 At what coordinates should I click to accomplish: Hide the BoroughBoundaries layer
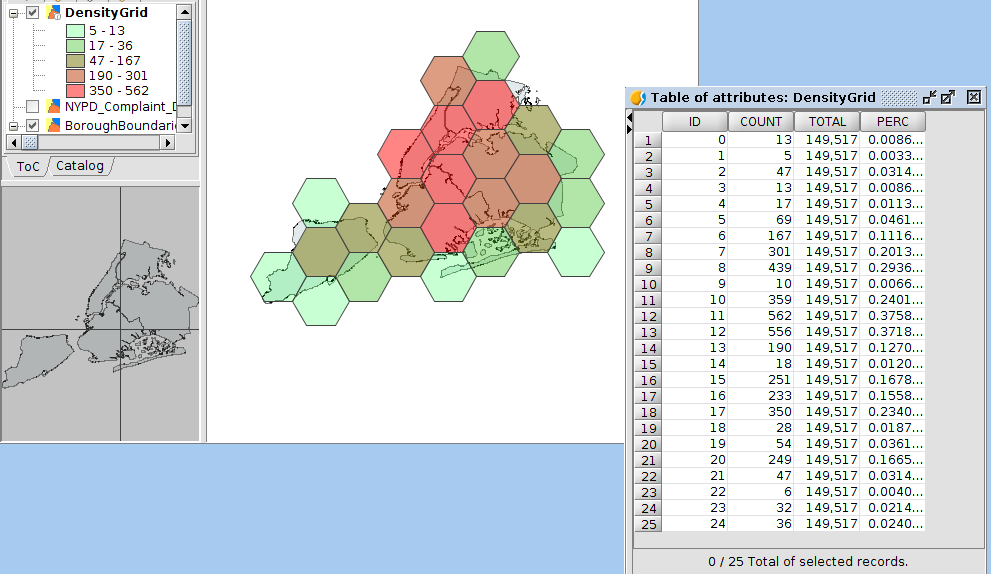(33, 126)
